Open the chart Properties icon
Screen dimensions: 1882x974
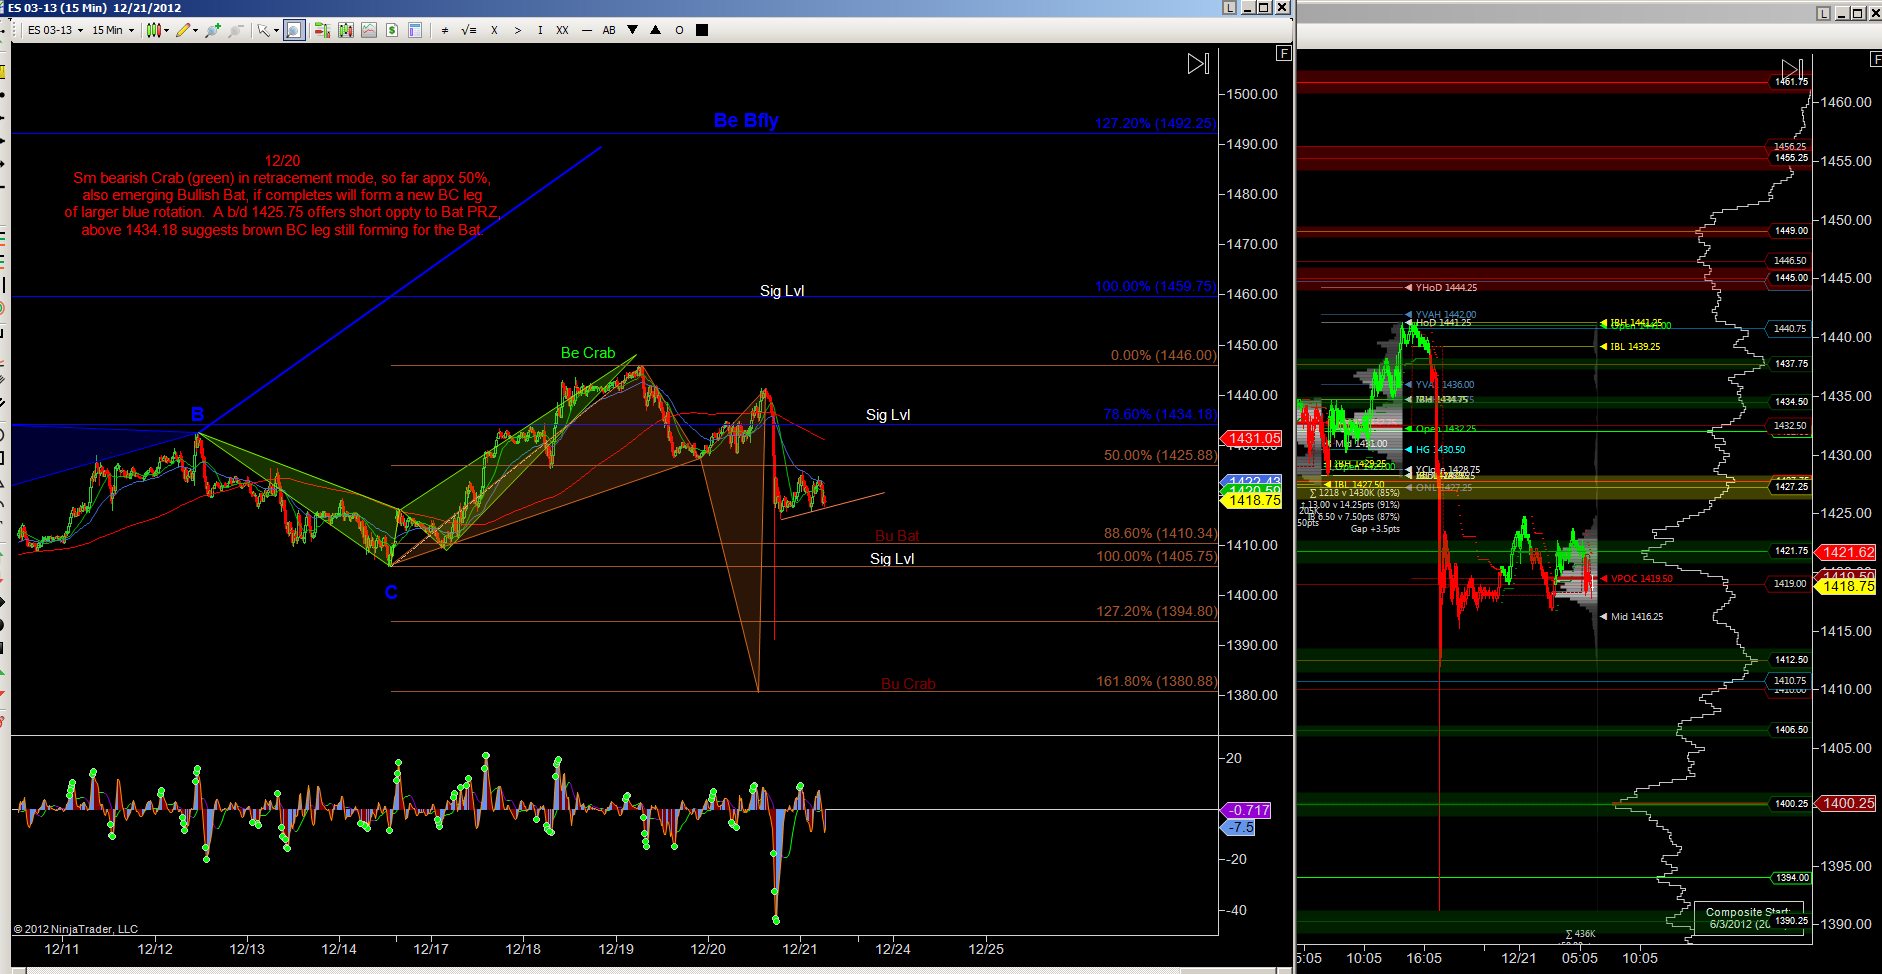415,30
